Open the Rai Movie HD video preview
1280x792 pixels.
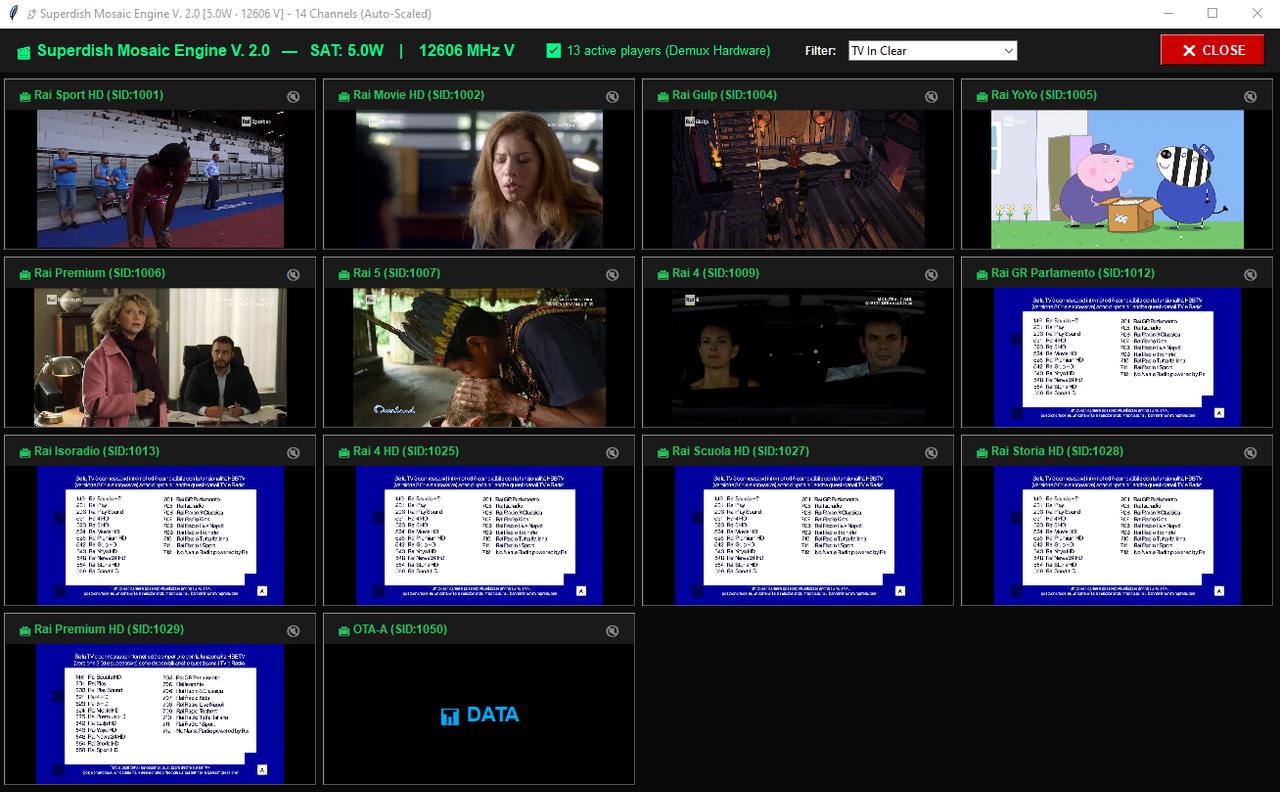coord(479,179)
